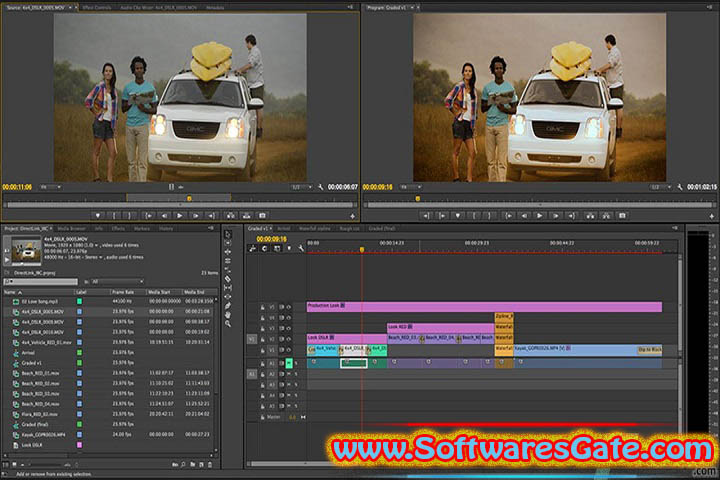Open Program monitor Fit zoom dropdown
The image size is (720, 480).
[x=411, y=187]
